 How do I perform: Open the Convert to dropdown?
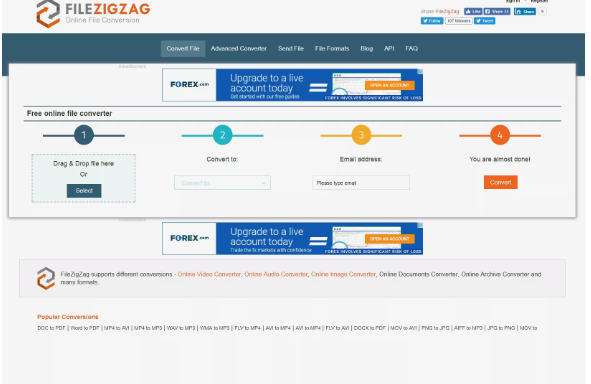(x=222, y=183)
